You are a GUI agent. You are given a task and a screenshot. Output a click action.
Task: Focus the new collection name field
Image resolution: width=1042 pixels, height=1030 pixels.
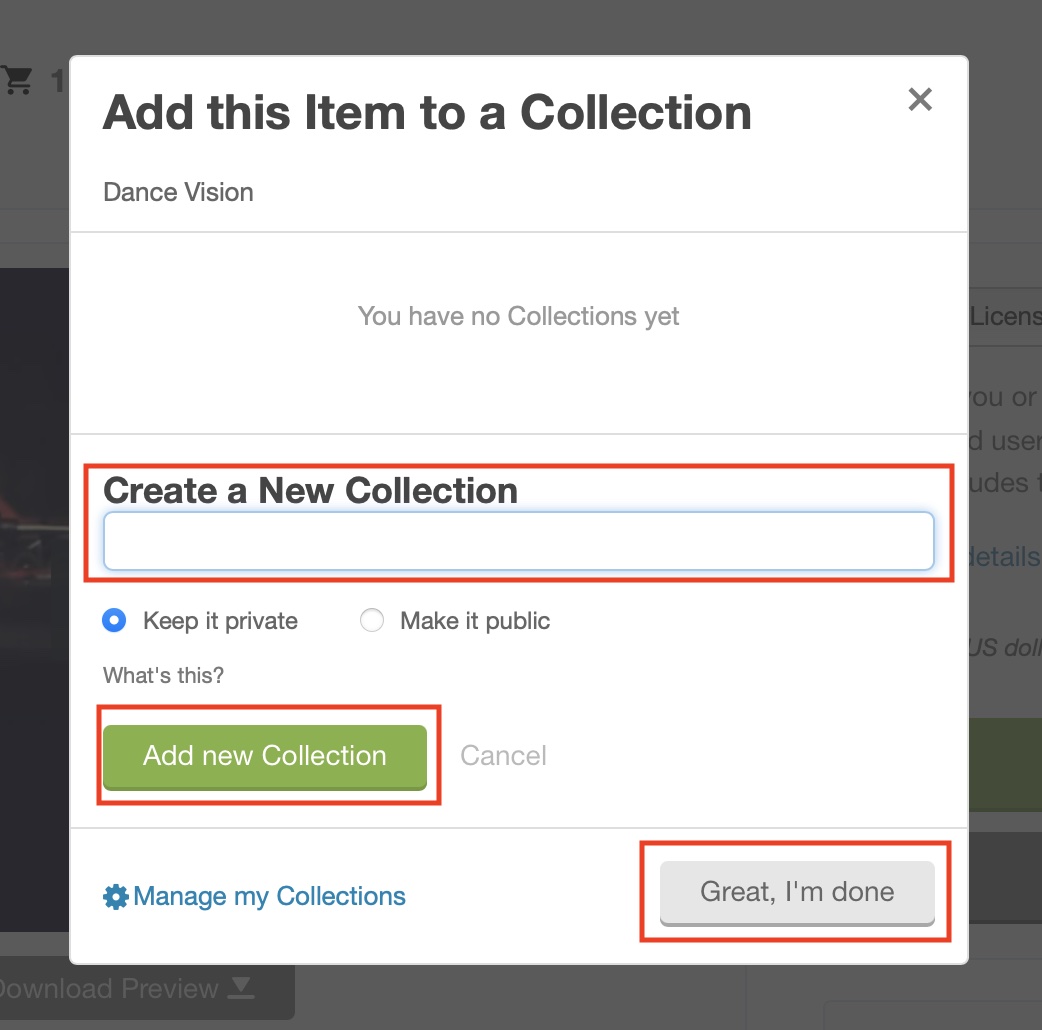pyautogui.click(x=518, y=541)
